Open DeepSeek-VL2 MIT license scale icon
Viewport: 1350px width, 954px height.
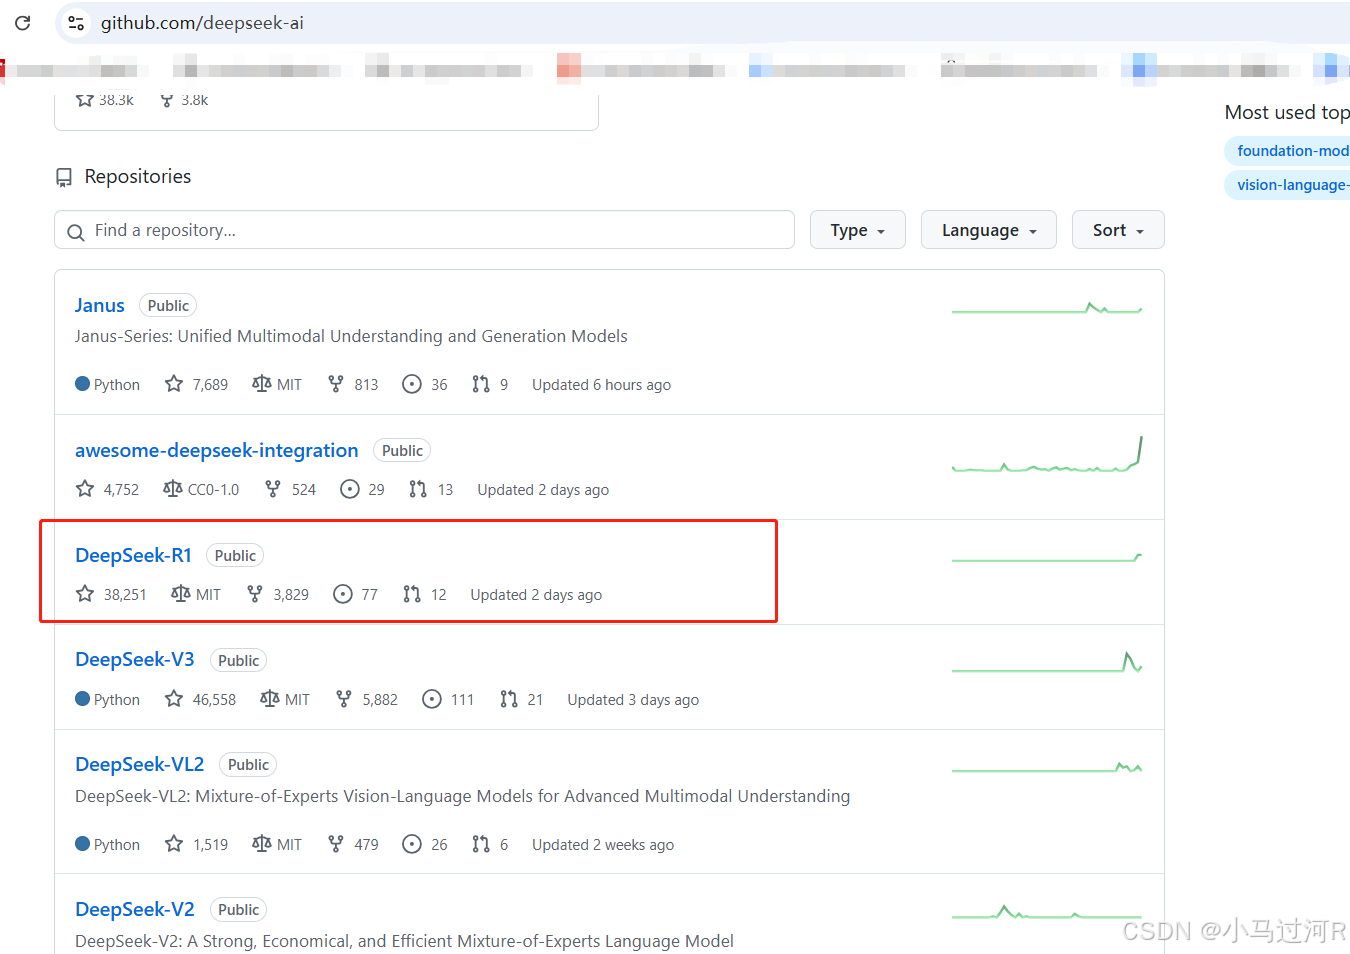click(x=262, y=844)
